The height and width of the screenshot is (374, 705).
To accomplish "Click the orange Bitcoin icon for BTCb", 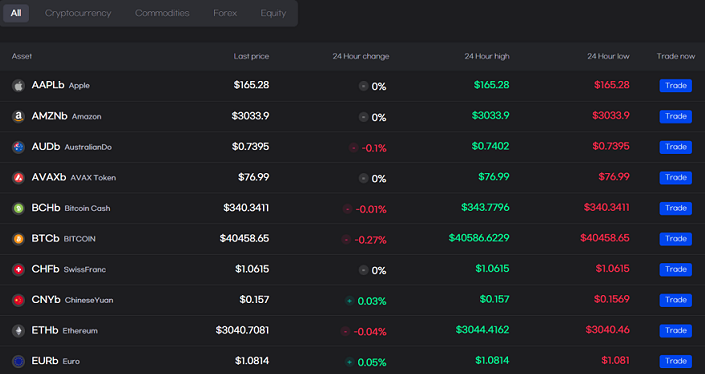I will [x=18, y=239].
